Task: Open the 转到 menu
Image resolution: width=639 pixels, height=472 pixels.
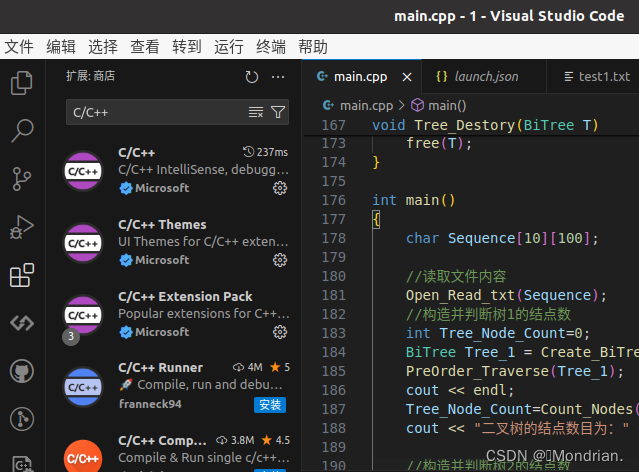Action: [187, 46]
